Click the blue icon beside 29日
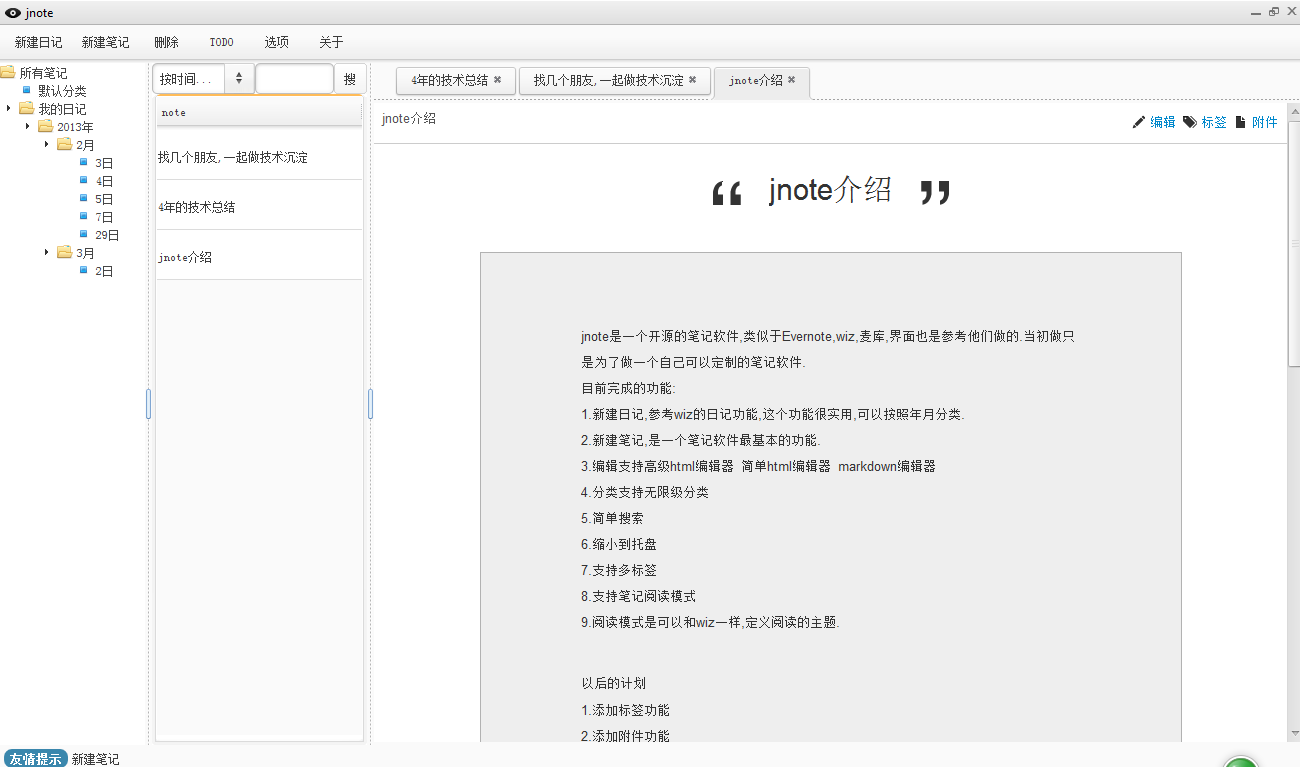Image resolution: width=1300 pixels, height=767 pixels. [x=84, y=233]
